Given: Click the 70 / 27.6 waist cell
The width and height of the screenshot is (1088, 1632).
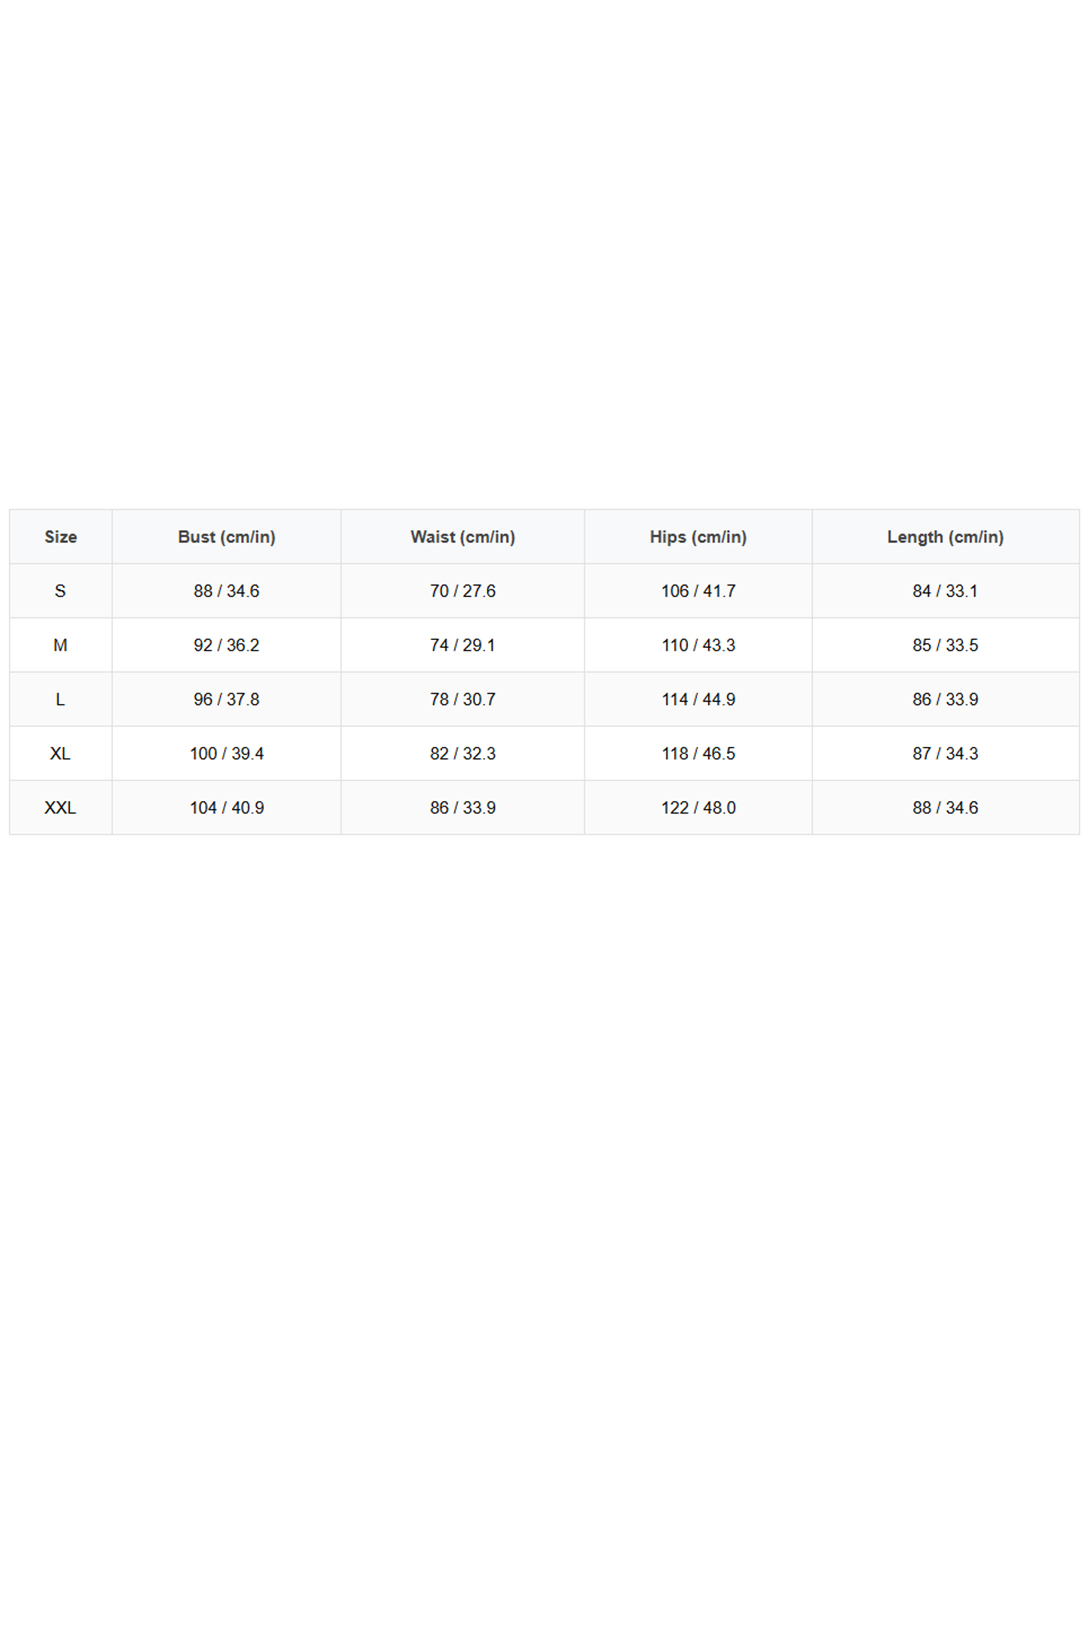Looking at the screenshot, I should point(463,591).
